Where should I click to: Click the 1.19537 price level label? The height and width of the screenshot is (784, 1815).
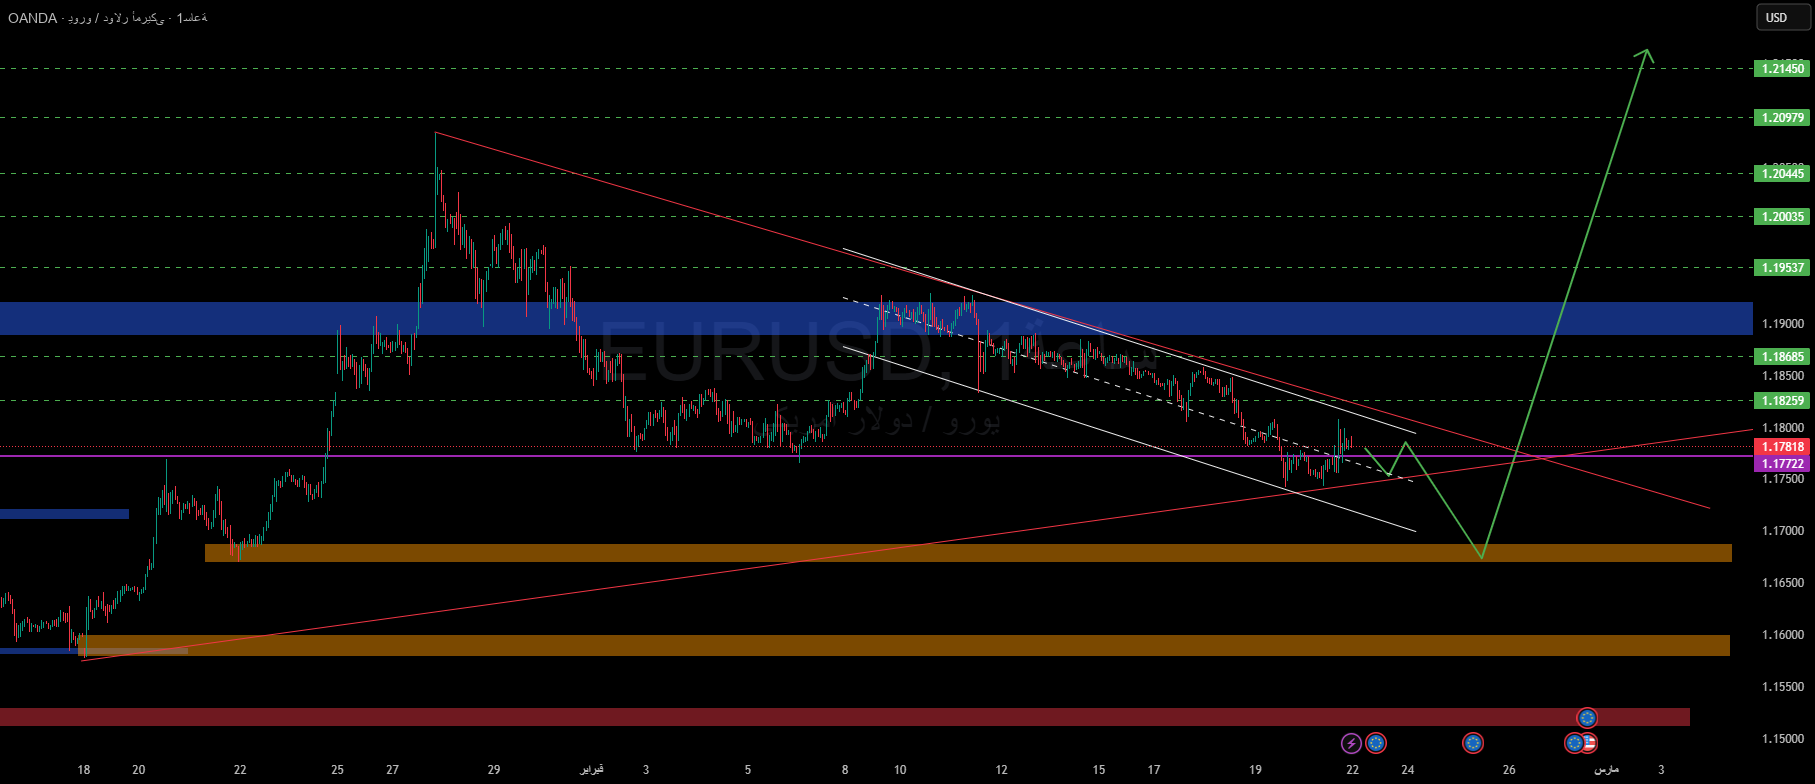[x=1783, y=268]
